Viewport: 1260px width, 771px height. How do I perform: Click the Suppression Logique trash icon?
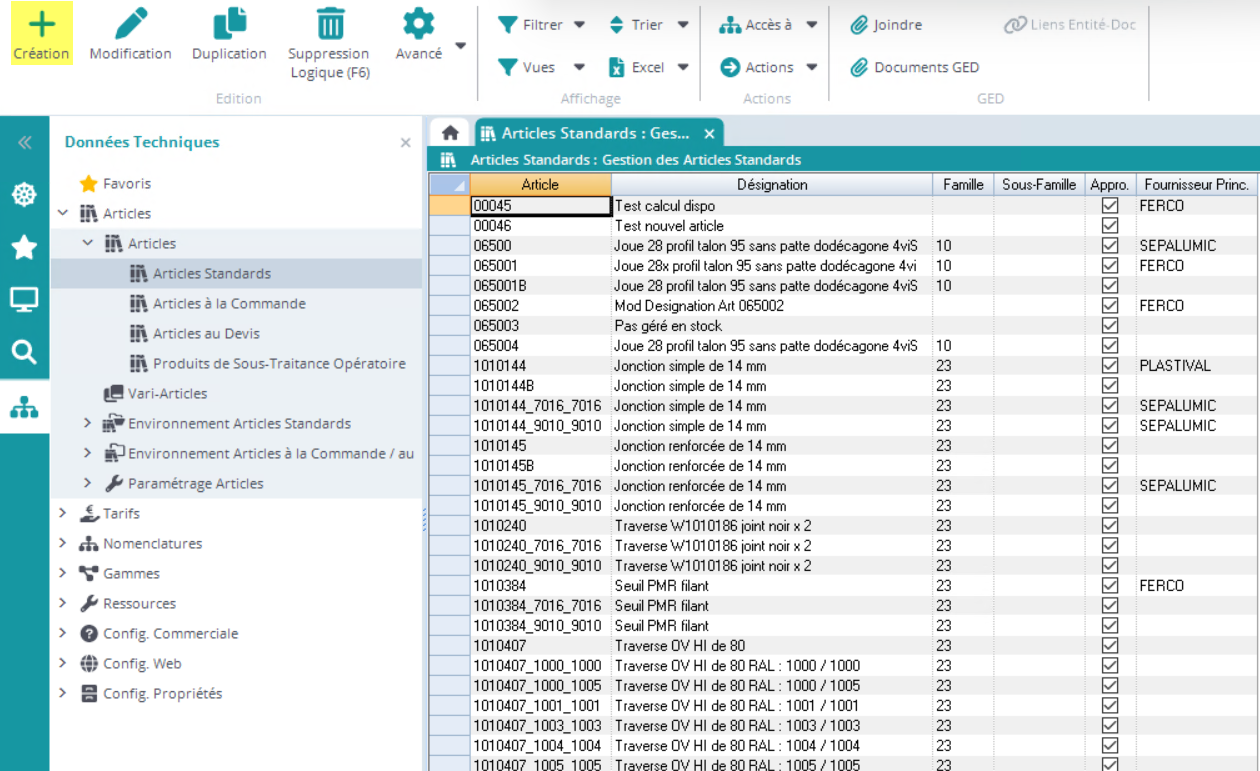coord(329,24)
